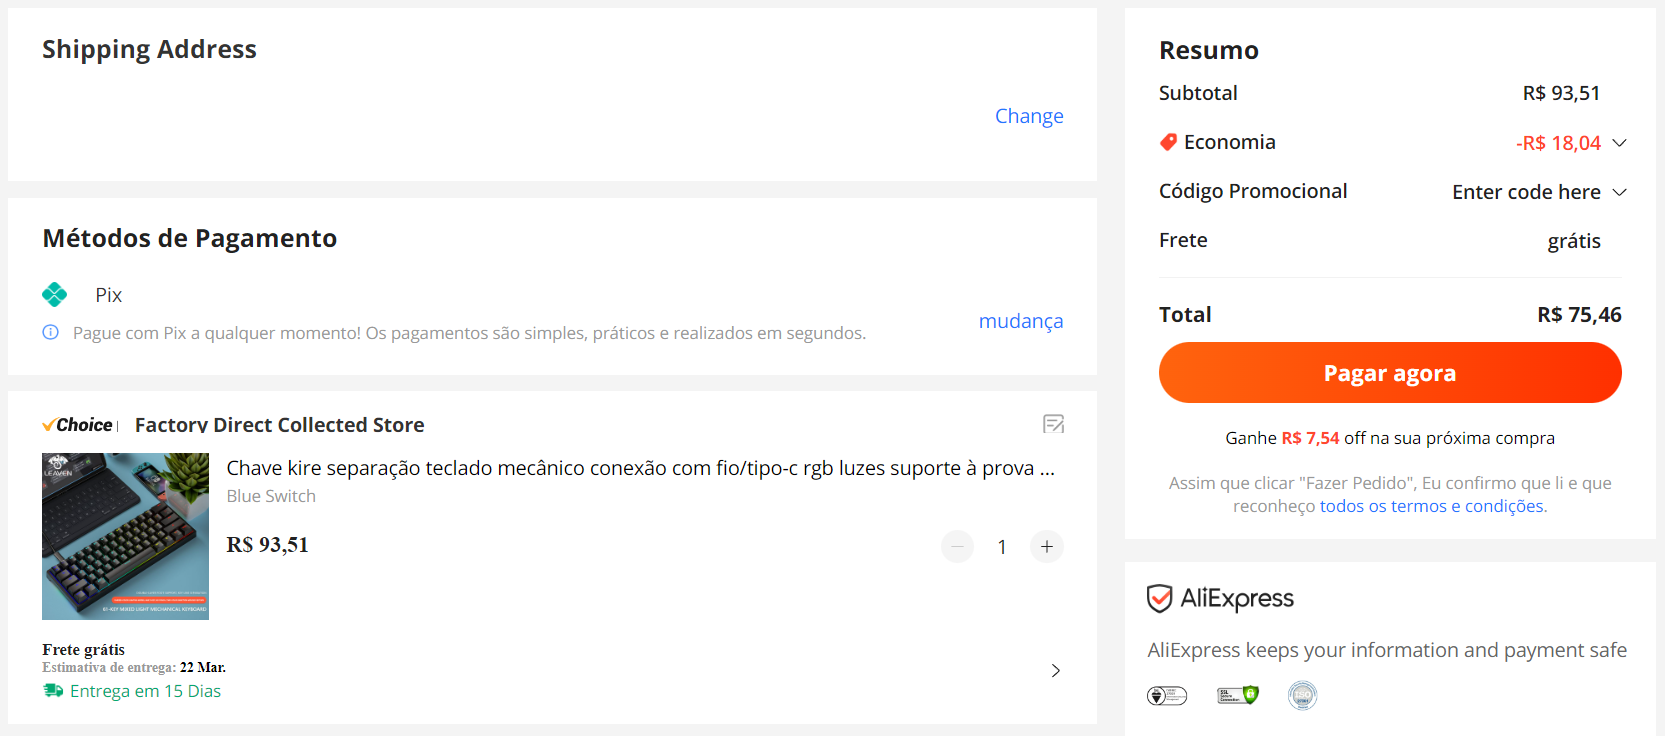Click the green delivery truck icon
The image size is (1665, 736).
pyautogui.click(x=53, y=691)
